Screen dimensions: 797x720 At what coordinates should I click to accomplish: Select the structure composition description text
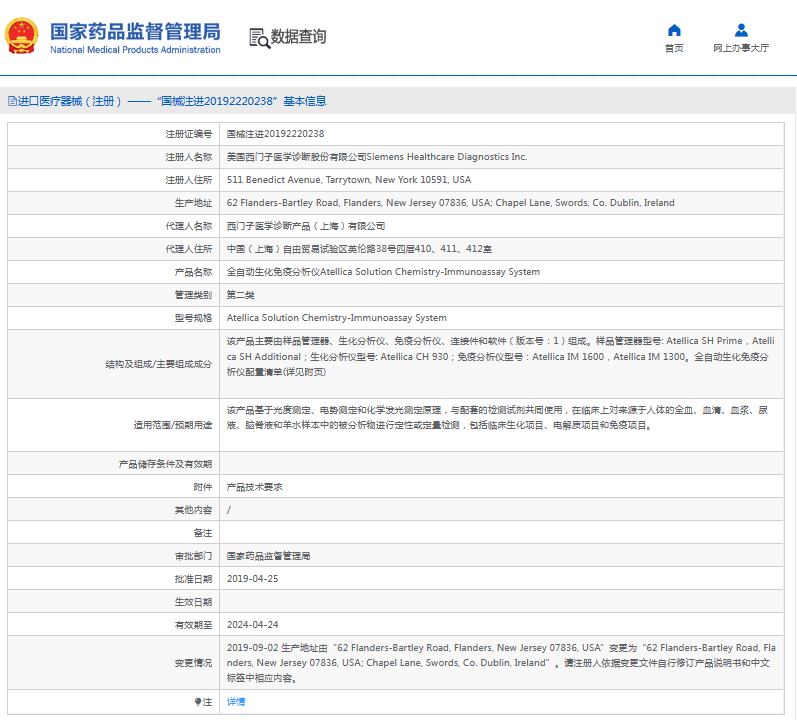(501, 356)
